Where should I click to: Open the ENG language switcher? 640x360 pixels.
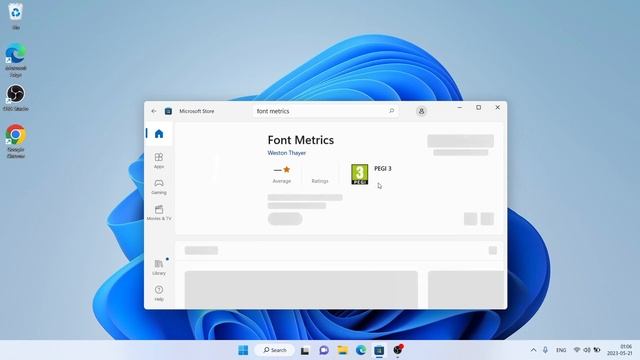(561, 350)
